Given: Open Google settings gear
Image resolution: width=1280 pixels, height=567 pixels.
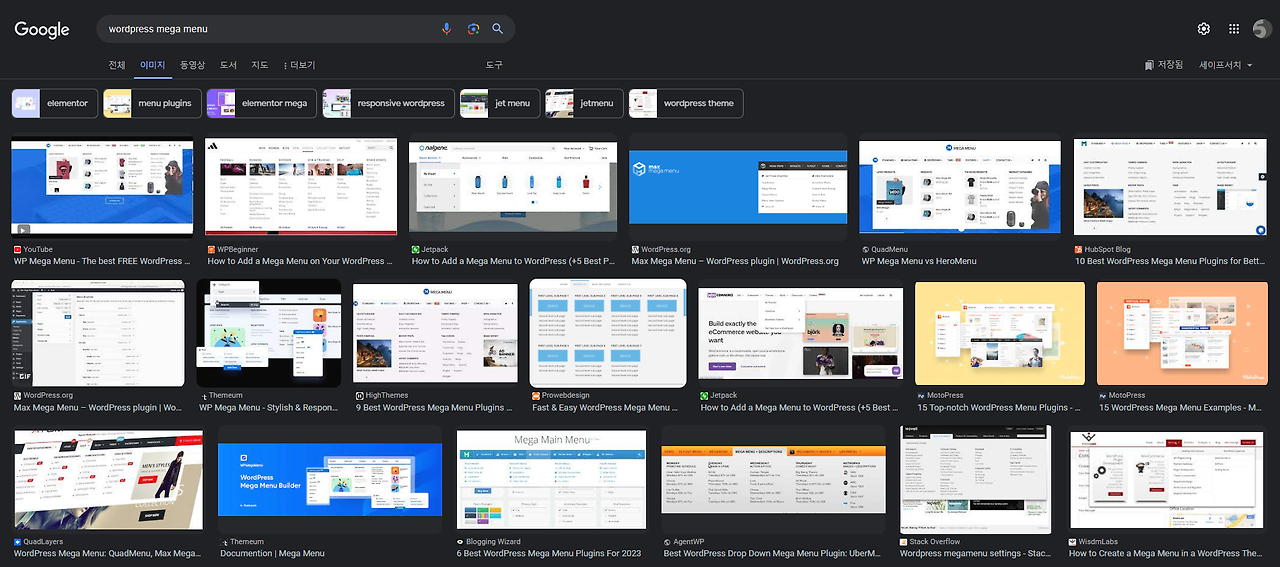Looking at the screenshot, I should [1204, 29].
